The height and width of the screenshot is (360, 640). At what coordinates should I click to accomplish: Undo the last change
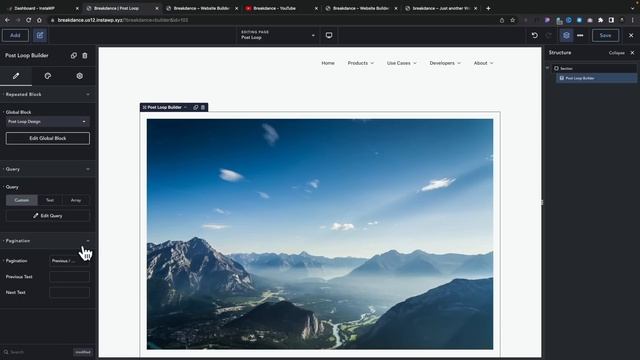point(535,36)
